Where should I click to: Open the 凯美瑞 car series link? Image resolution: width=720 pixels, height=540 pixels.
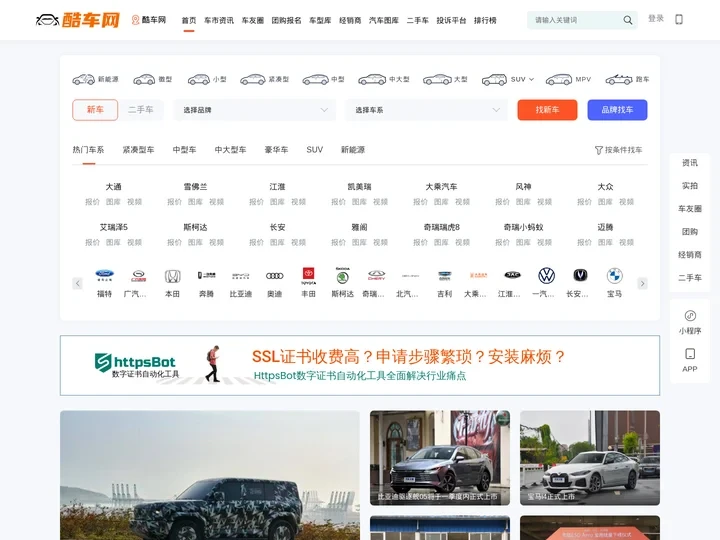pyautogui.click(x=360, y=187)
